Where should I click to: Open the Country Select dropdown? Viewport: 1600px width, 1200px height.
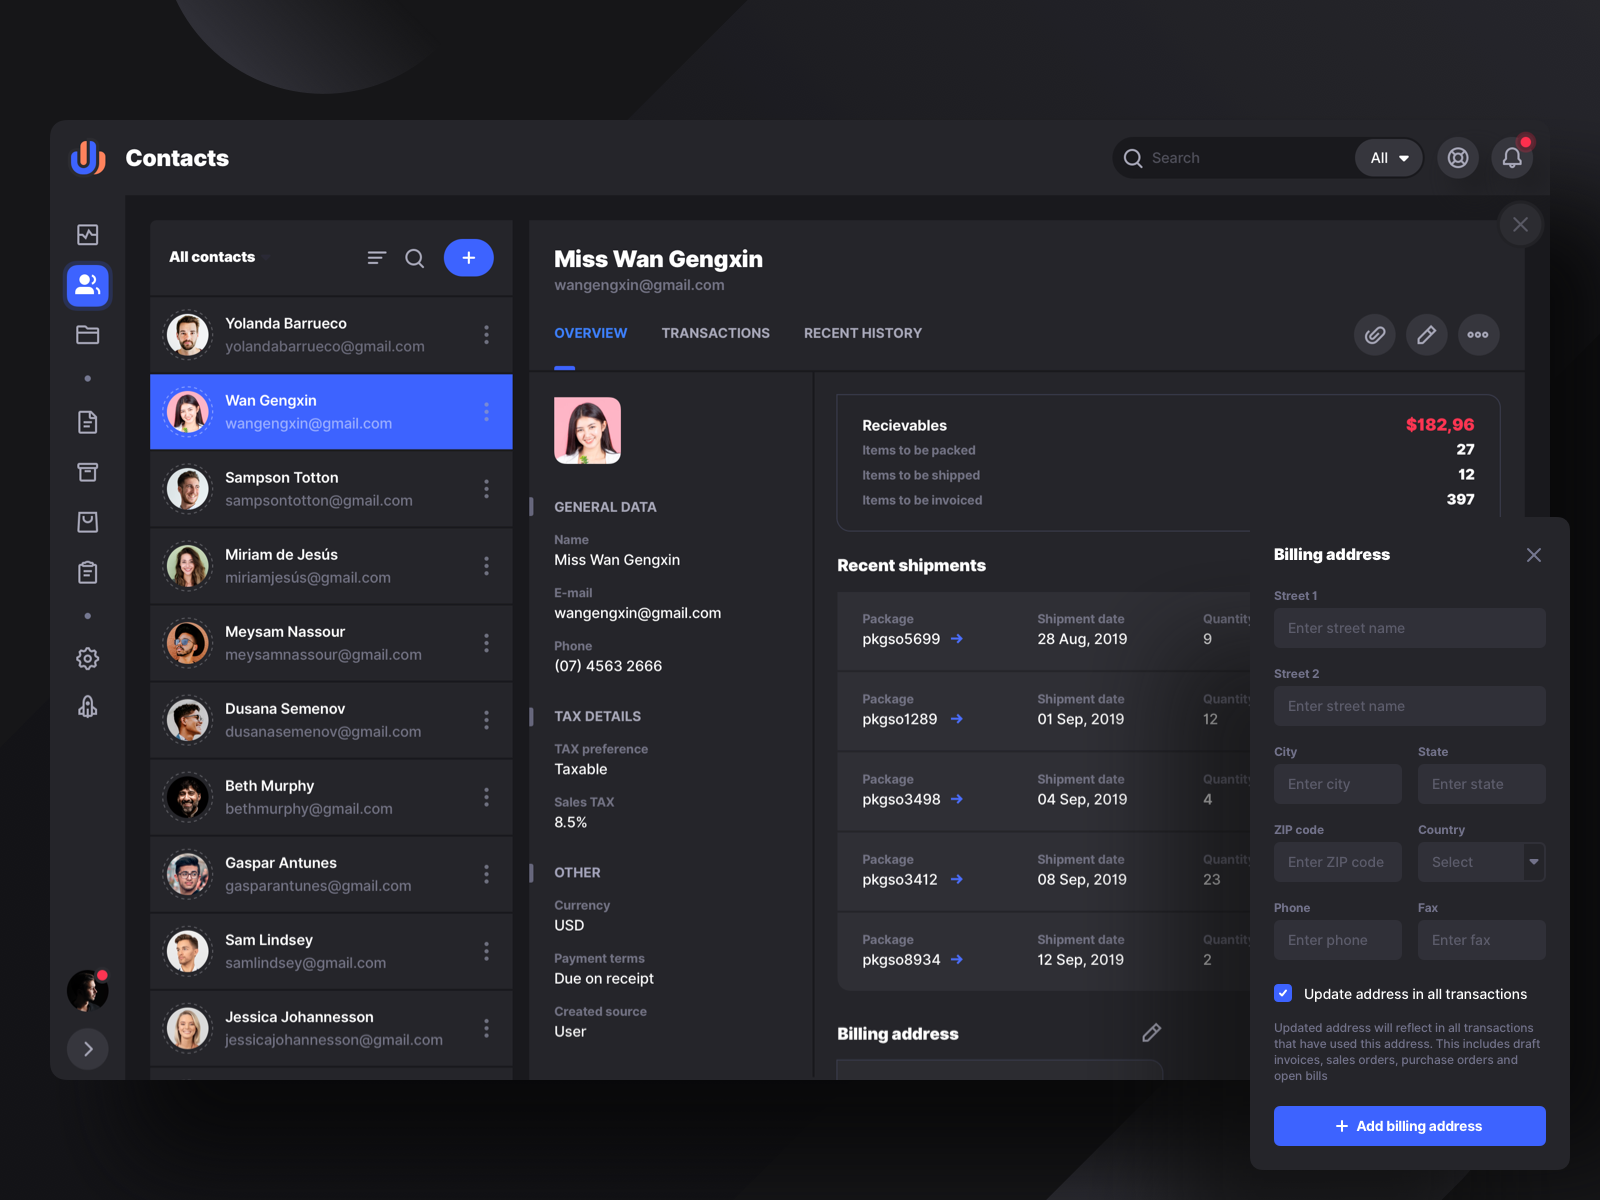tap(1481, 861)
